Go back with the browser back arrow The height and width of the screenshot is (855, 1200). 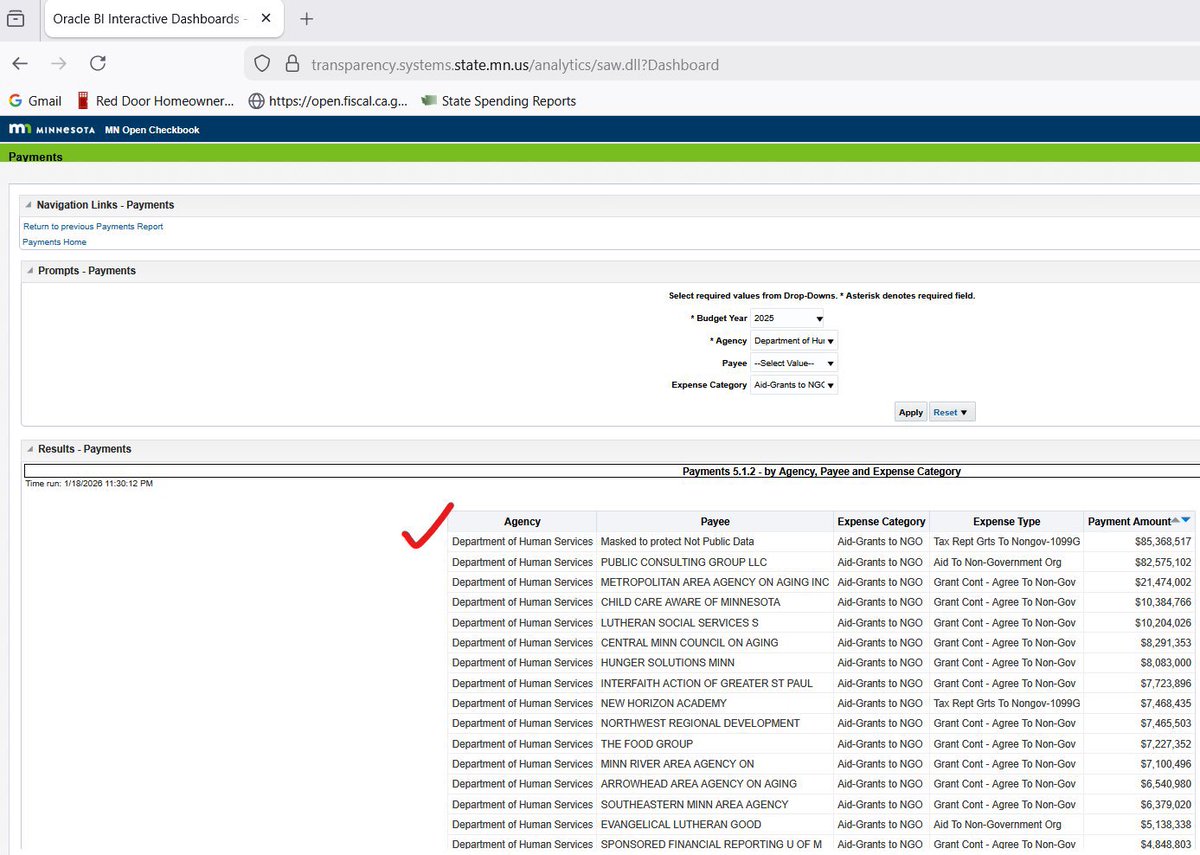pyautogui.click(x=20, y=64)
